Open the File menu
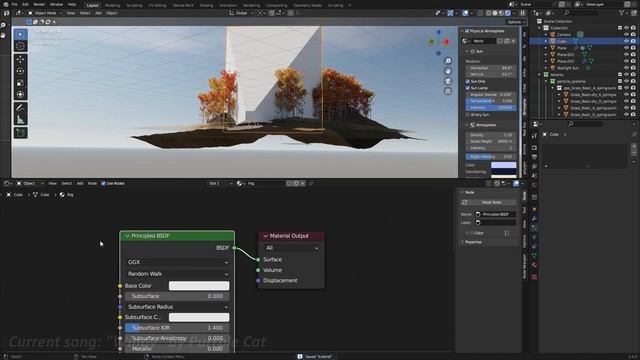This screenshot has height=360, width=640. pos(15,4)
